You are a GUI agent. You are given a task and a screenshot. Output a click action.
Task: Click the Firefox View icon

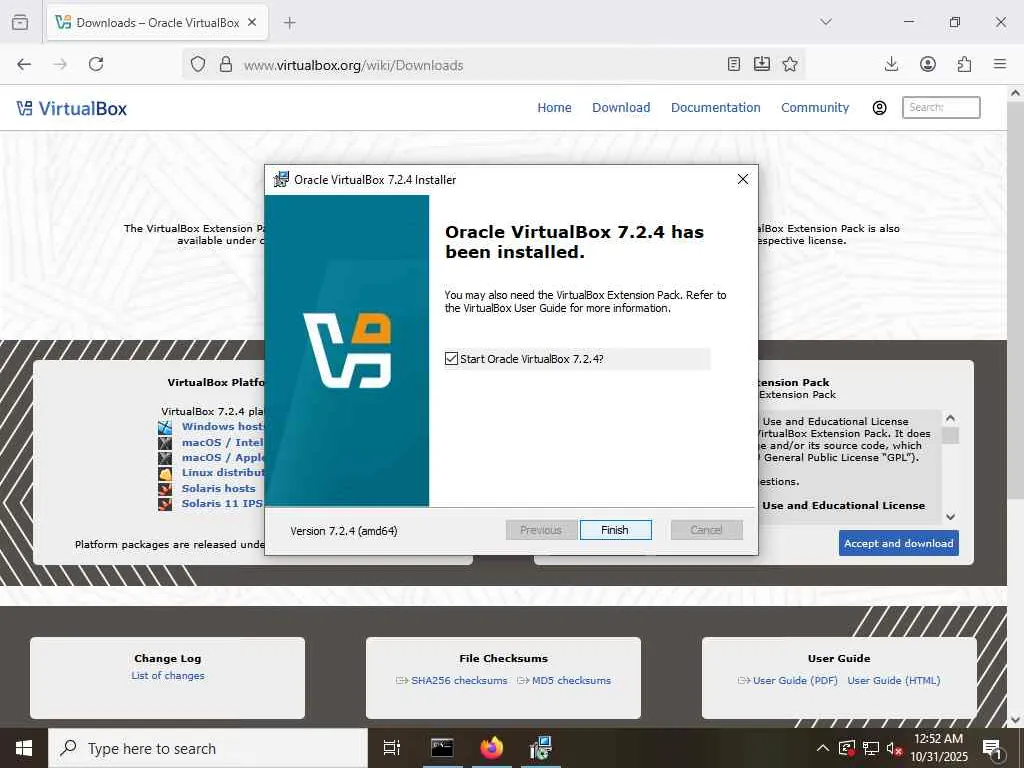coord(20,22)
